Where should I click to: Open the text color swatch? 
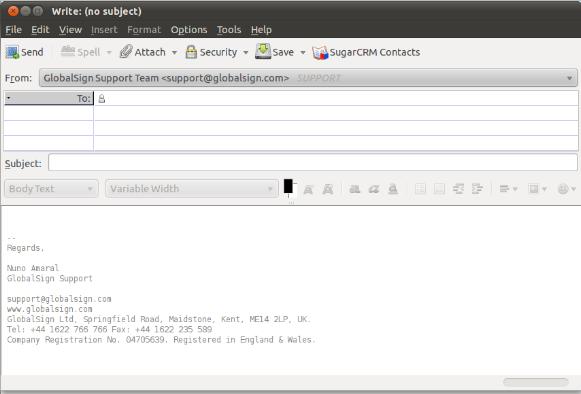click(x=288, y=186)
